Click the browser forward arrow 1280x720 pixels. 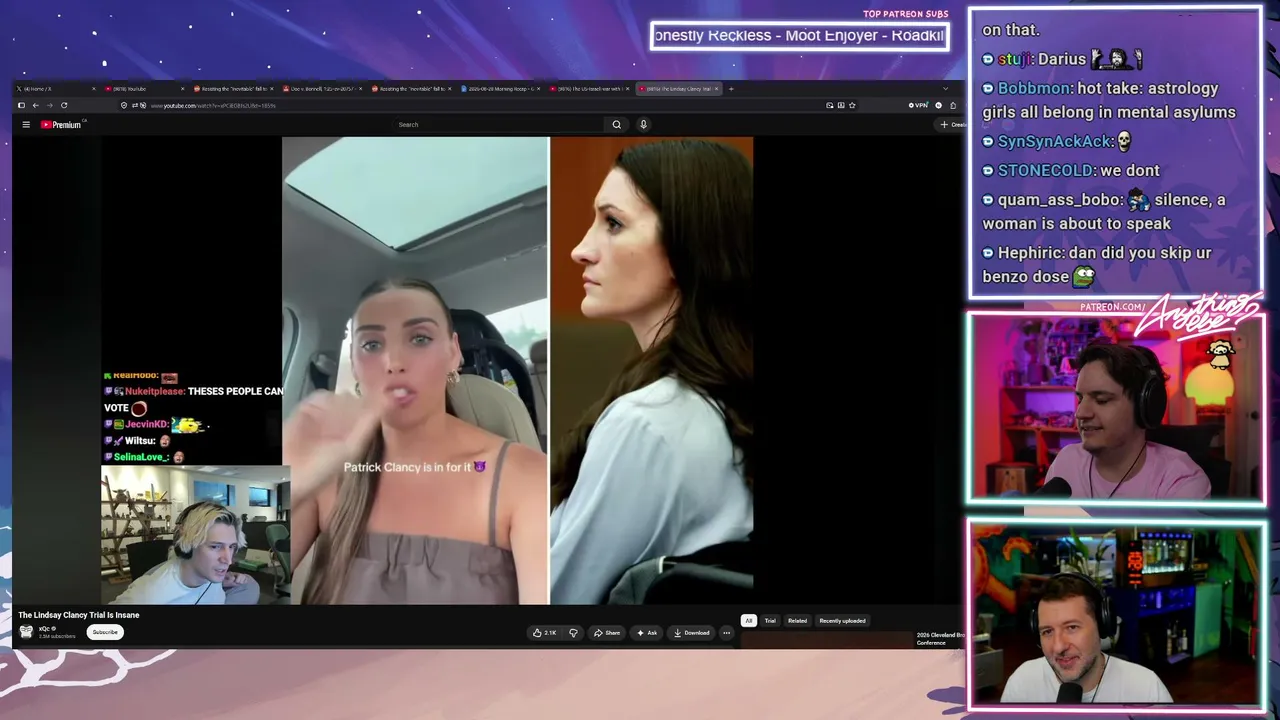click(49, 105)
